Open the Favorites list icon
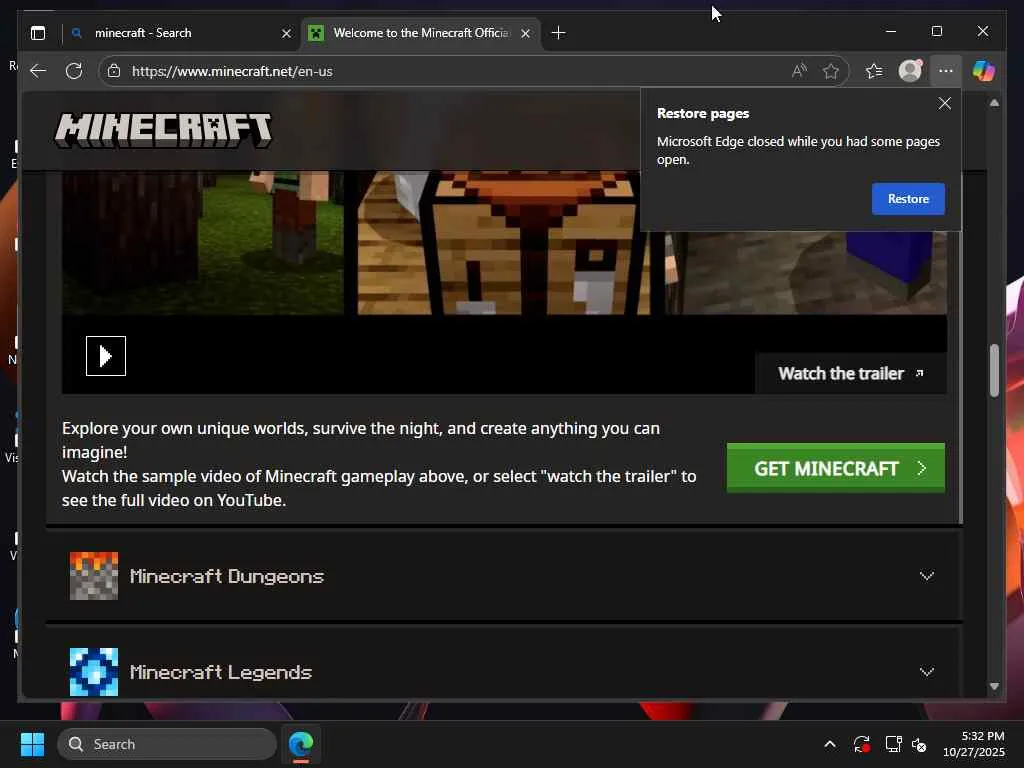The image size is (1024, 768). (874, 71)
